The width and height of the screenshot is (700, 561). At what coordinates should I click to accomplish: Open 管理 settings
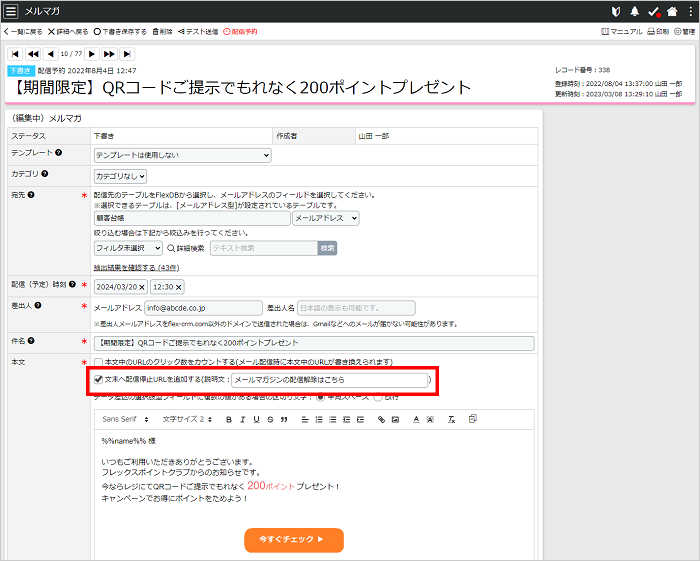coord(684,32)
